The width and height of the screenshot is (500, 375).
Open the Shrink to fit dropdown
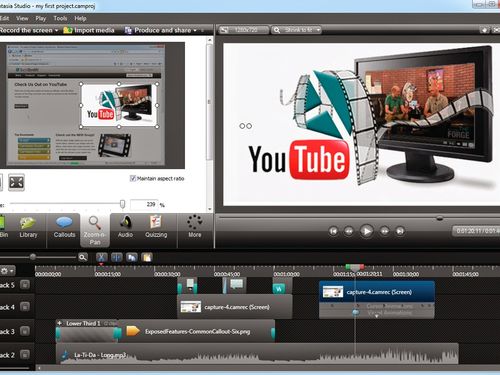pos(318,30)
